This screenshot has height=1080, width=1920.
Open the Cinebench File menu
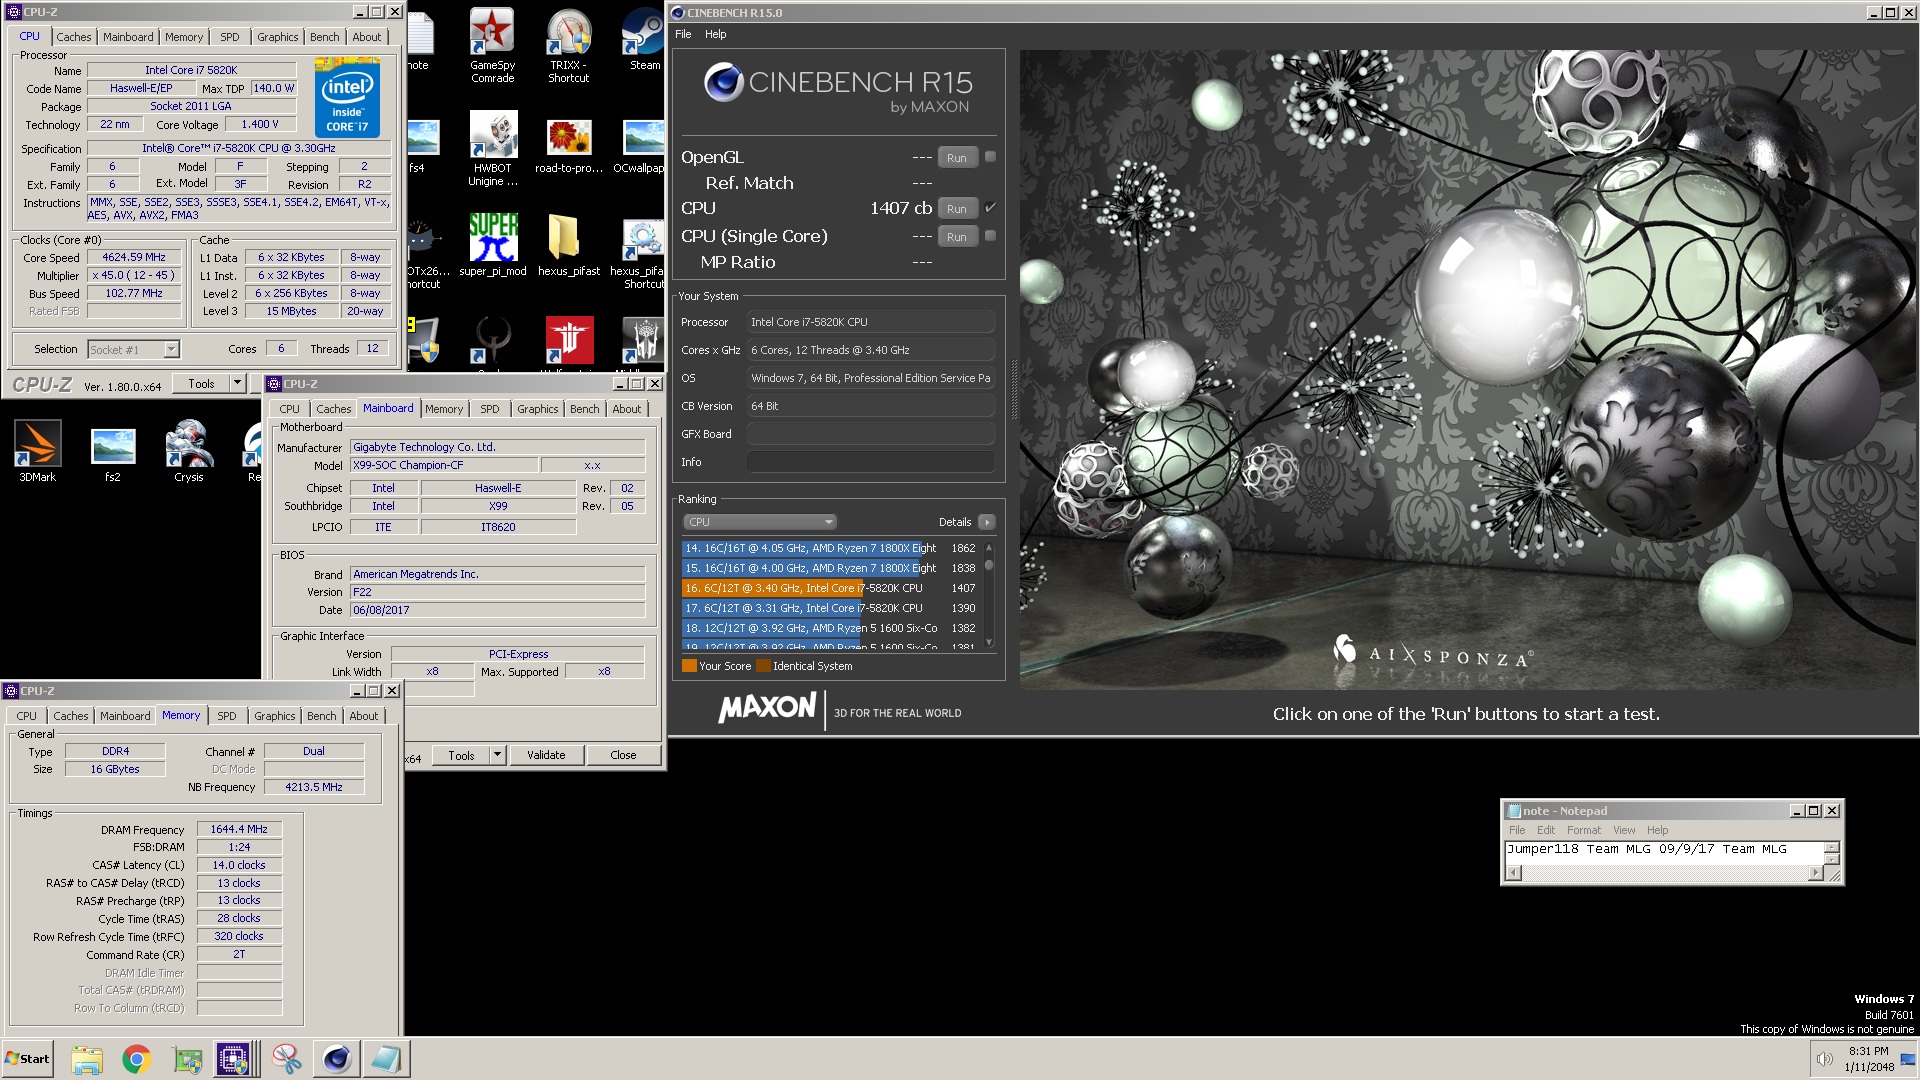click(x=683, y=34)
